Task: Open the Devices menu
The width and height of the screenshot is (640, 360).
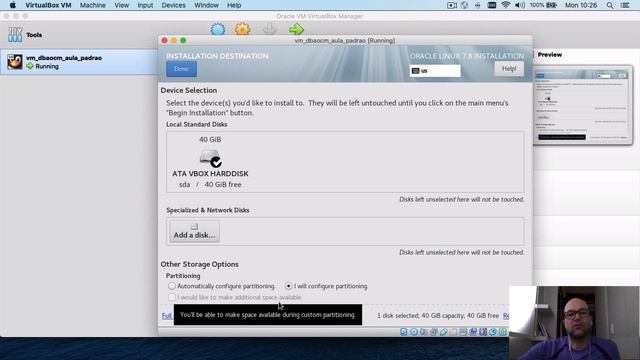Action: point(173,5)
